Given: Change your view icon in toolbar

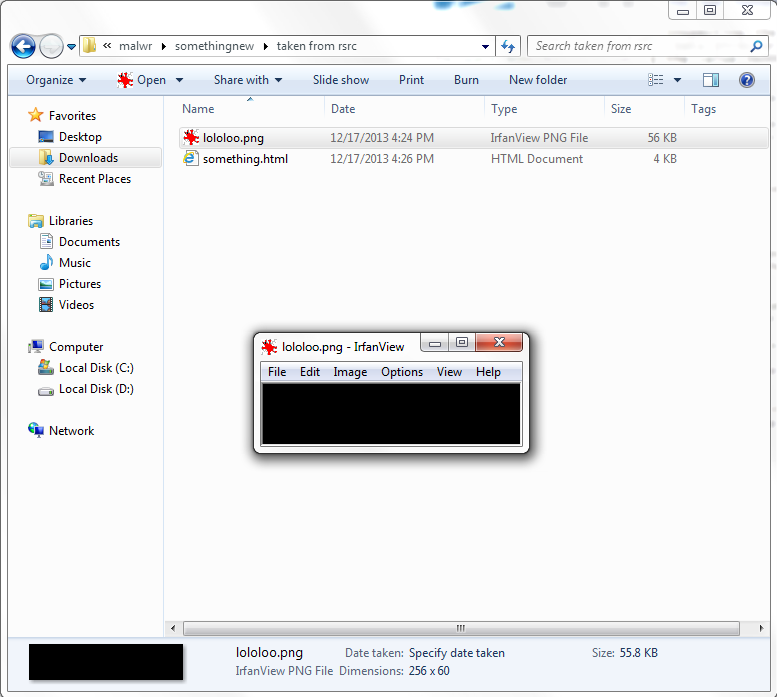Looking at the screenshot, I should point(656,80).
